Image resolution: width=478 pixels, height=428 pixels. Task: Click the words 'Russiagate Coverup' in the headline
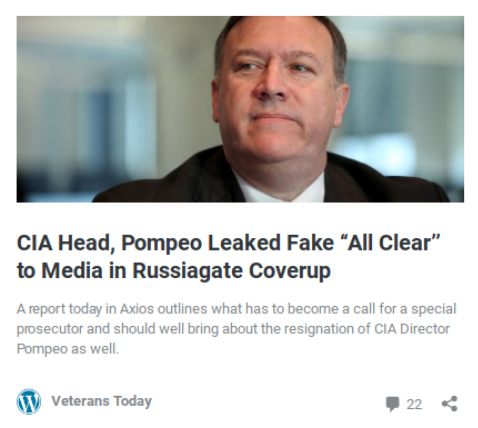pyautogui.click(x=231, y=270)
